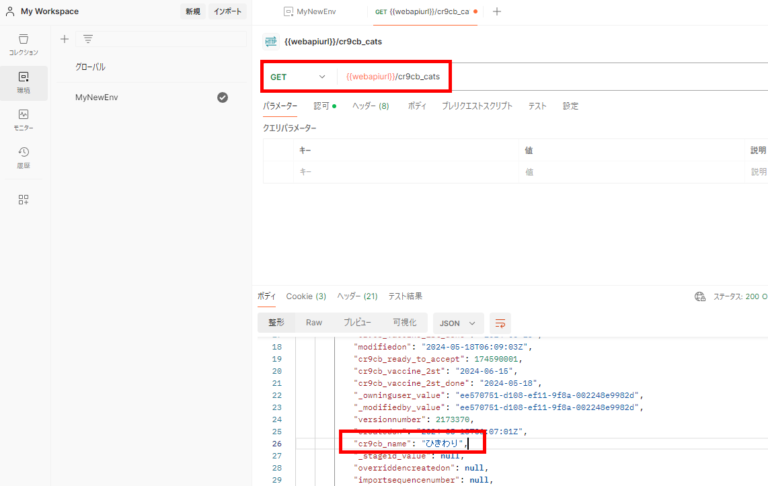Open a new request tab with the plus
The image size is (768, 486).
[497, 12]
